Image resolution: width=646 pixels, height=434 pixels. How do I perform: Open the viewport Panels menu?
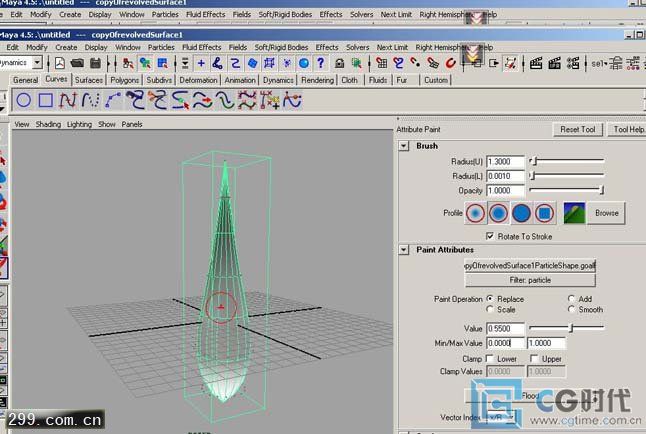coord(132,124)
